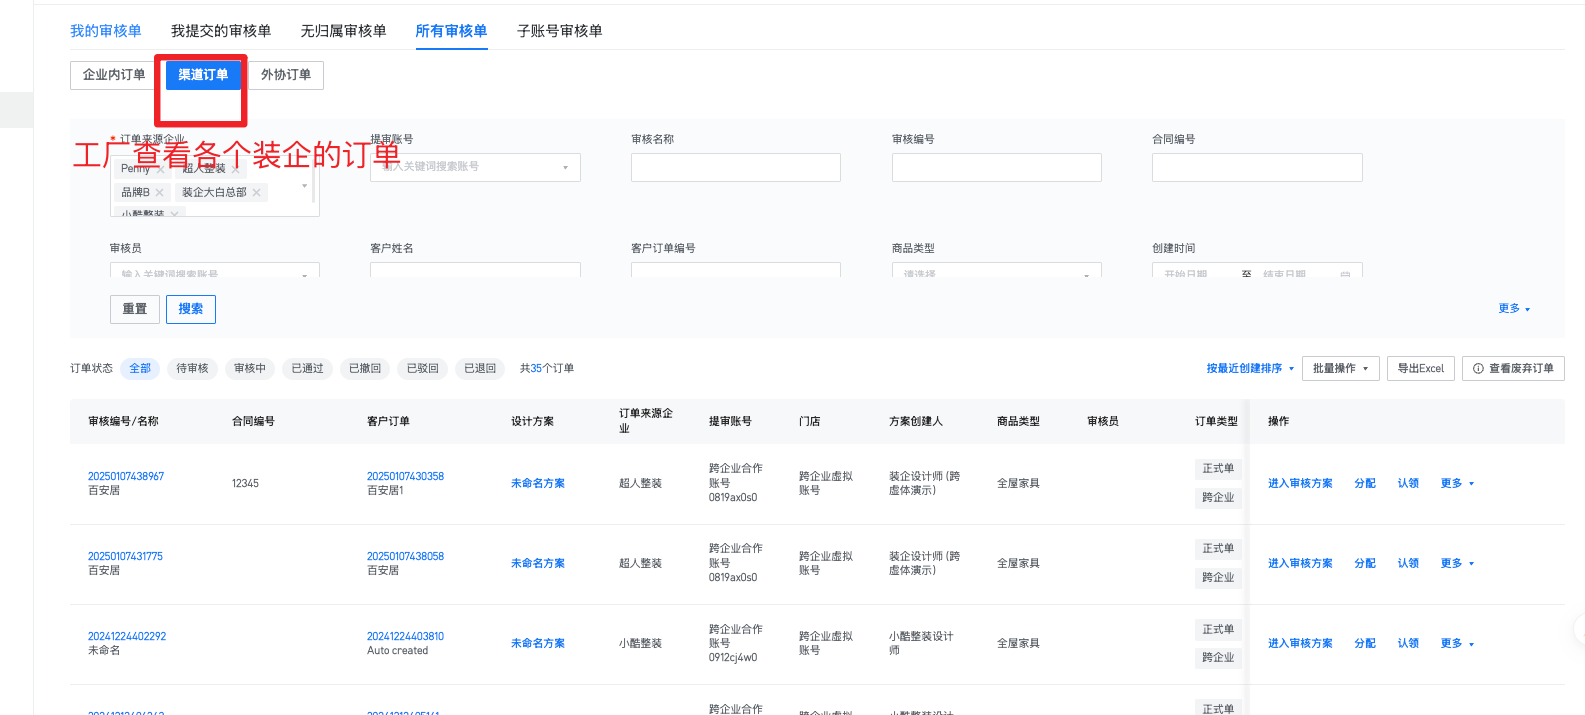
Task: Click 进入审核方案 for order 20241224402292
Action: (x=1299, y=644)
